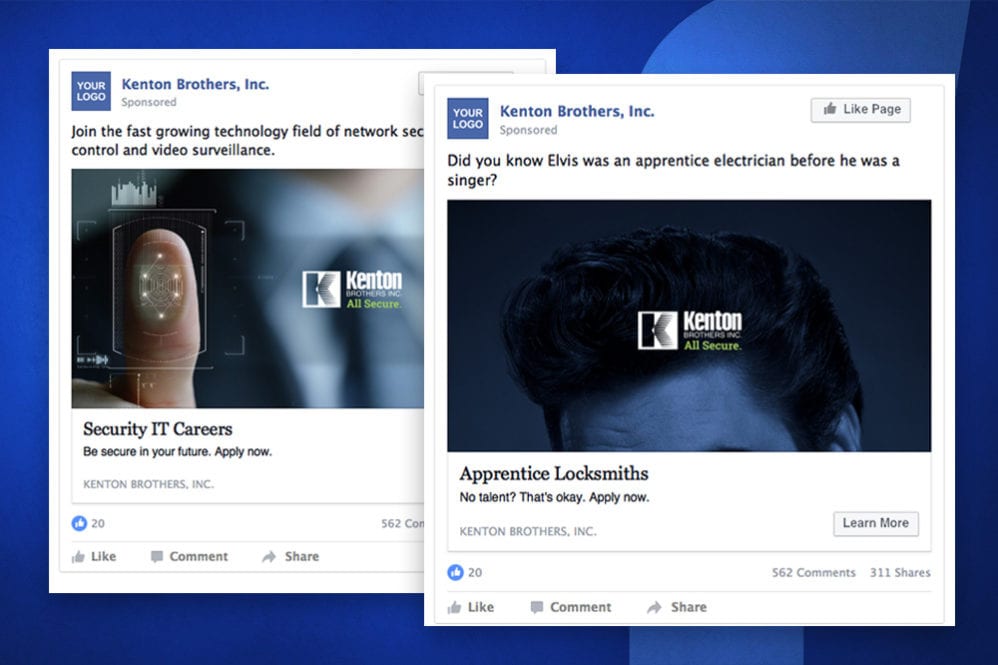Image resolution: width=998 pixels, height=665 pixels.
Task: Open the 562 Comments link on the Elvis ad
Action: tap(813, 573)
